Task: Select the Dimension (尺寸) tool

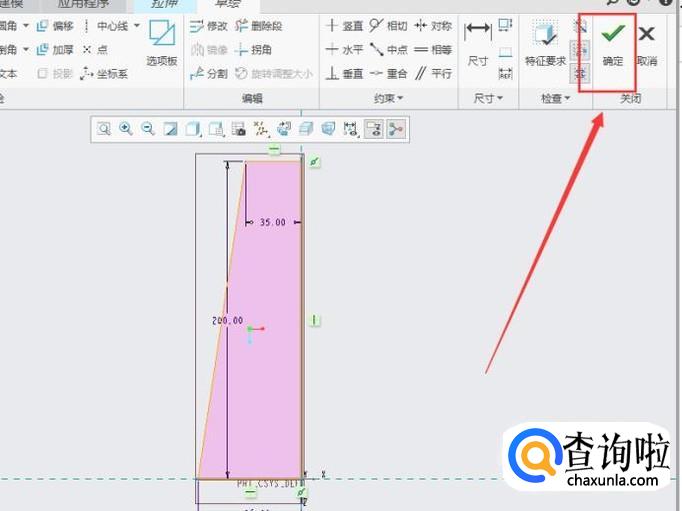Action: pyautogui.click(x=478, y=43)
